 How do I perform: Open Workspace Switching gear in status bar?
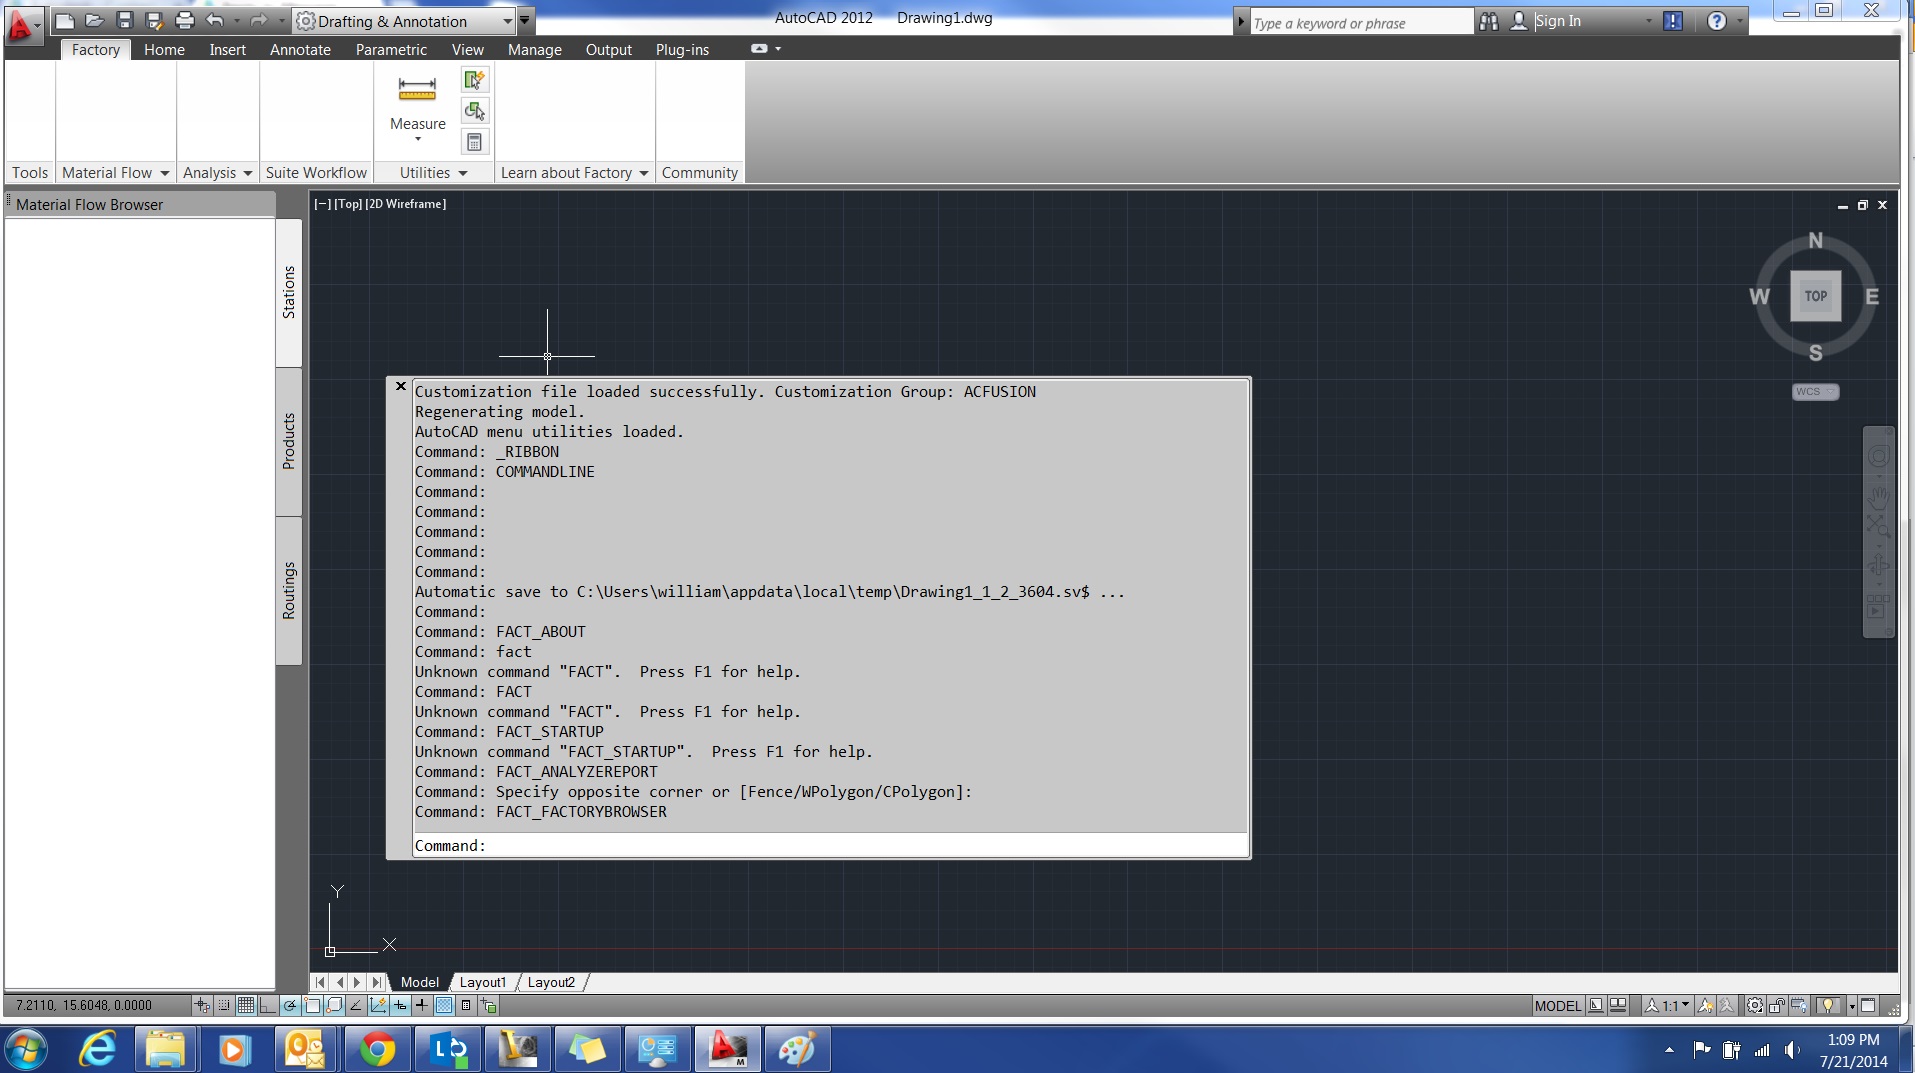(x=1754, y=1005)
